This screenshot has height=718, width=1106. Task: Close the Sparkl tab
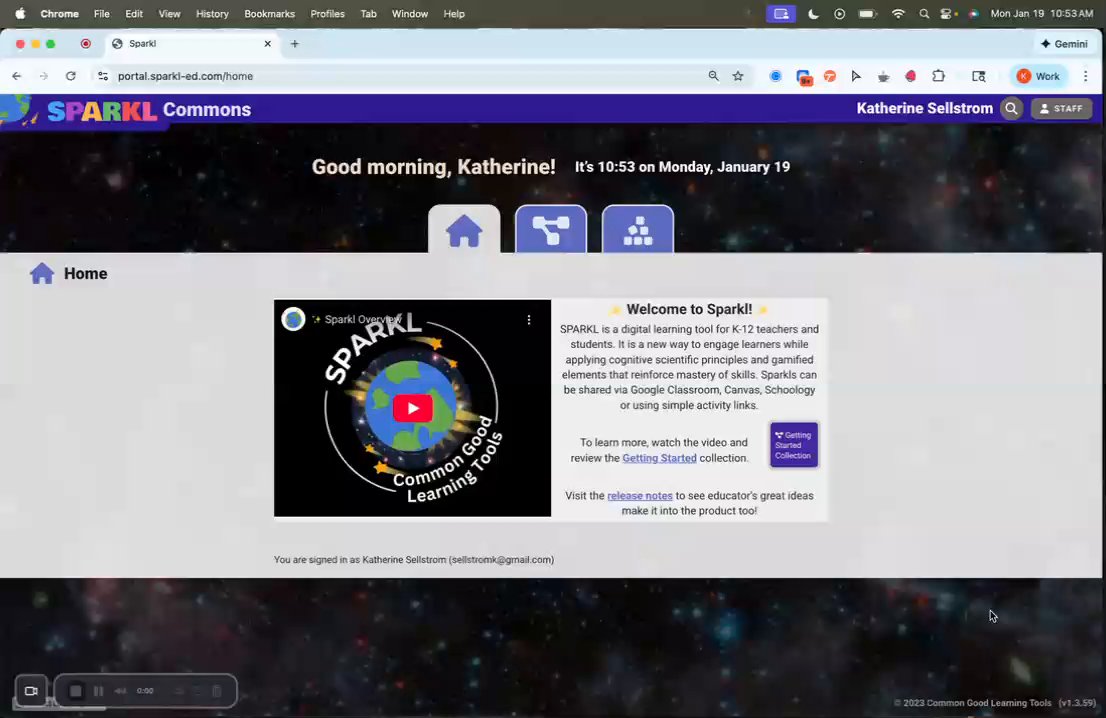pyautogui.click(x=267, y=44)
